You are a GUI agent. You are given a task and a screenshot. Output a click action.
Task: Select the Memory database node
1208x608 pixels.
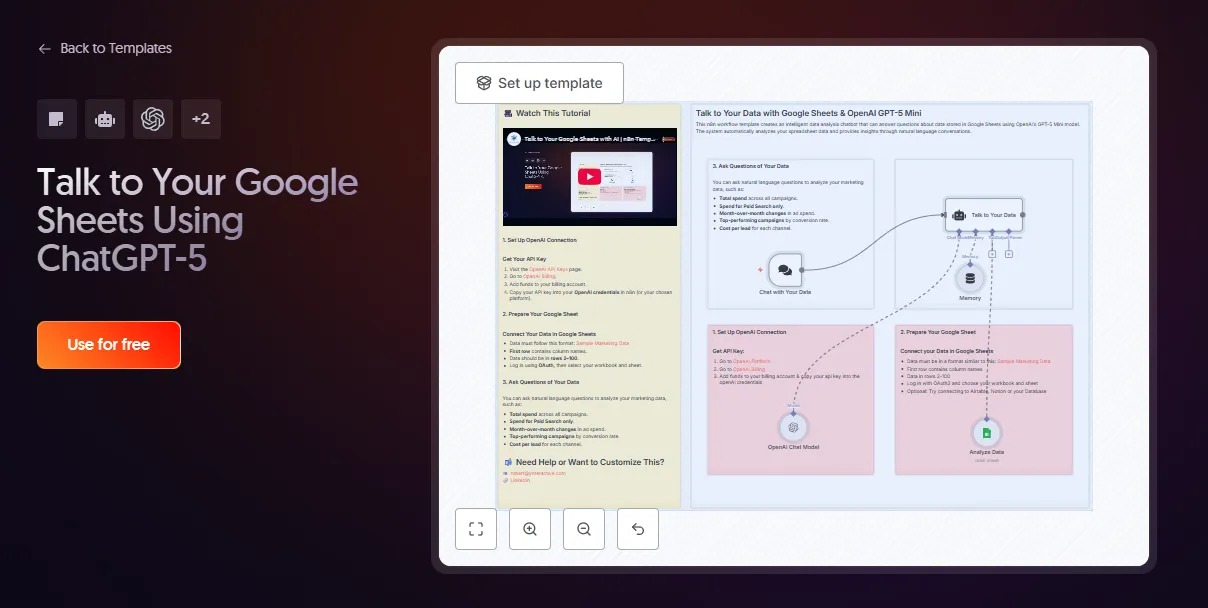click(x=970, y=279)
